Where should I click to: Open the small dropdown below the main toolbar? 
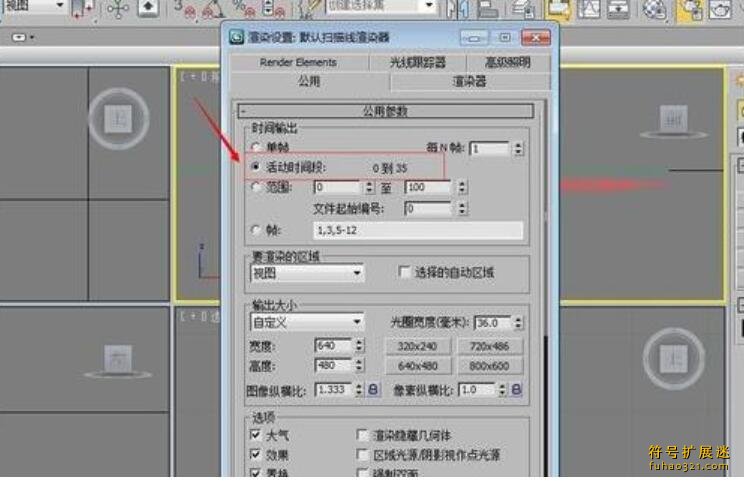(x=22, y=37)
